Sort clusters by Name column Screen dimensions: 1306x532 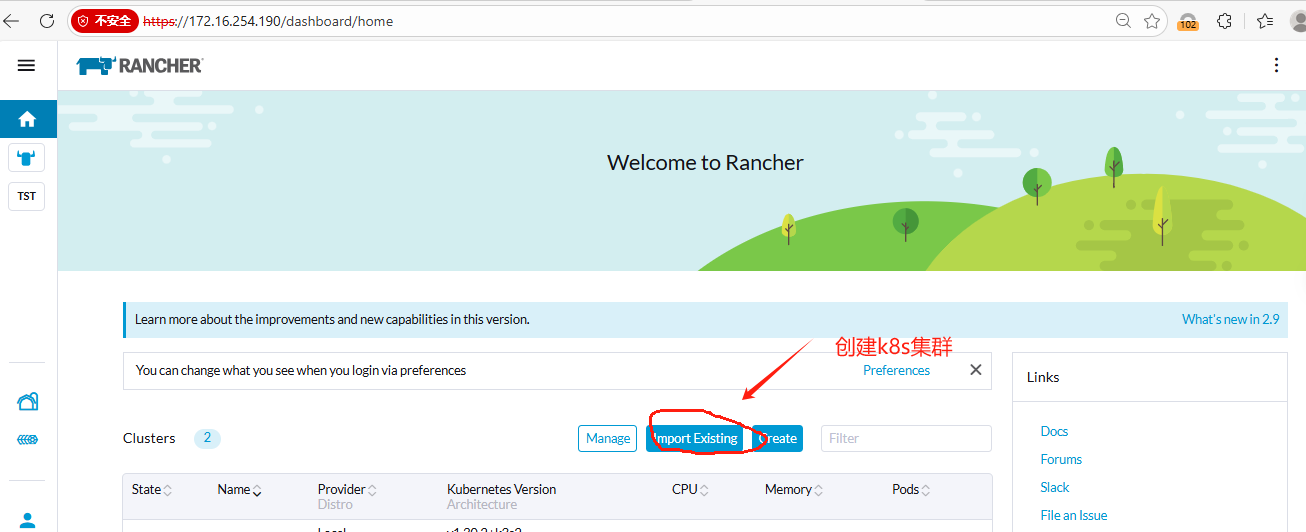coord(240,489)
